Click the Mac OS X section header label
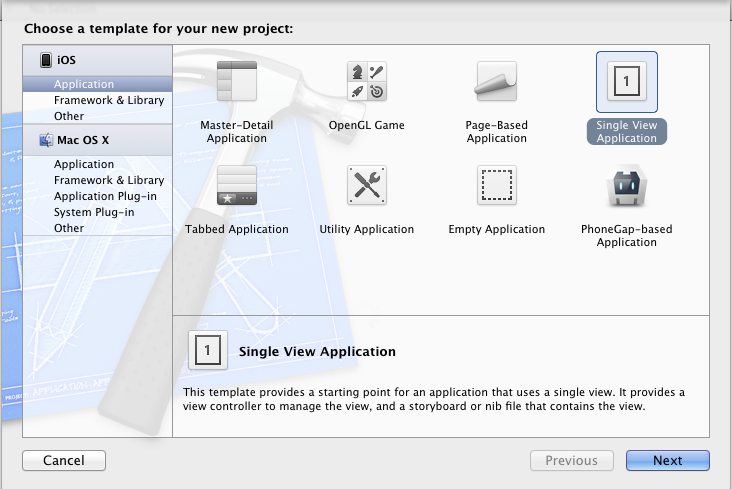The image size is (732, 489). pyautogui.click(x=83, y=140)
